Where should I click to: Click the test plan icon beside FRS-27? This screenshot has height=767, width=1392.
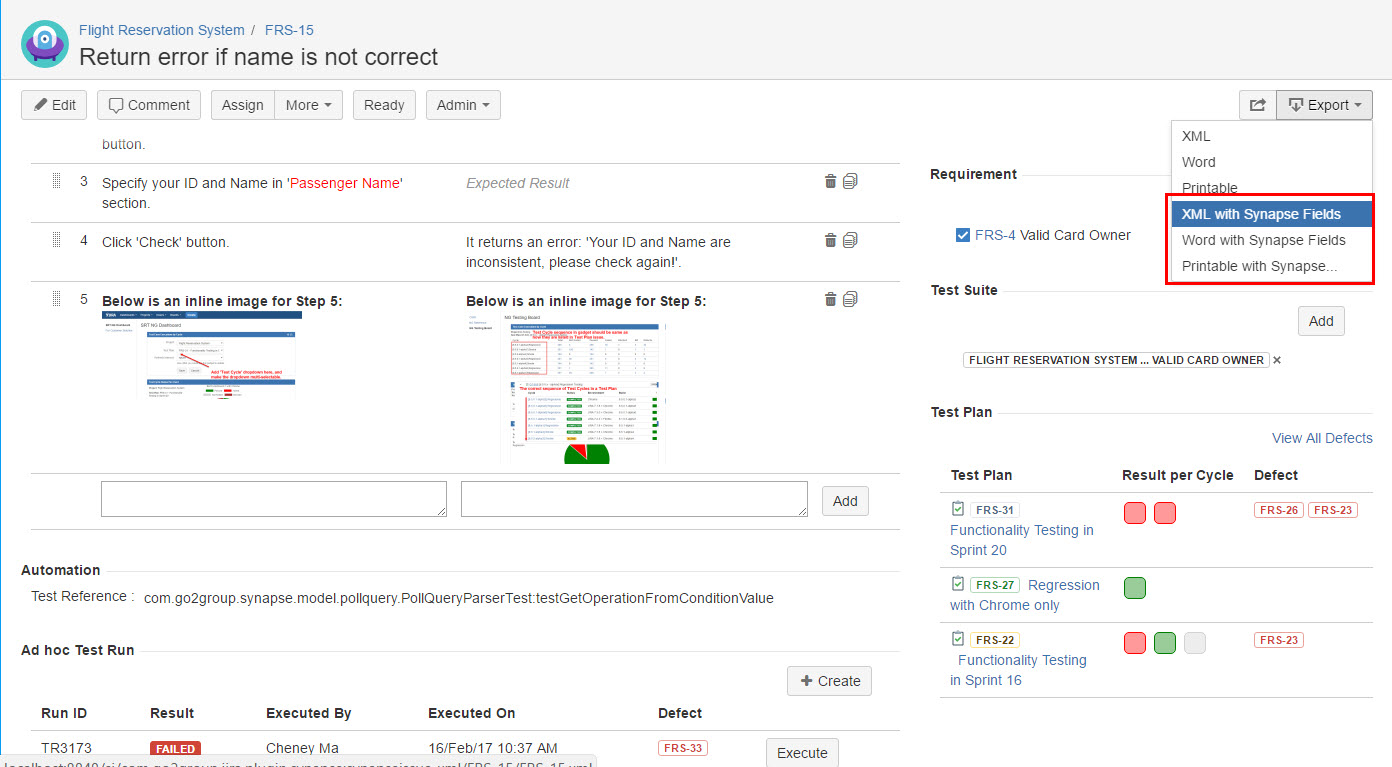pyautogui.click(x=958, y=584)
